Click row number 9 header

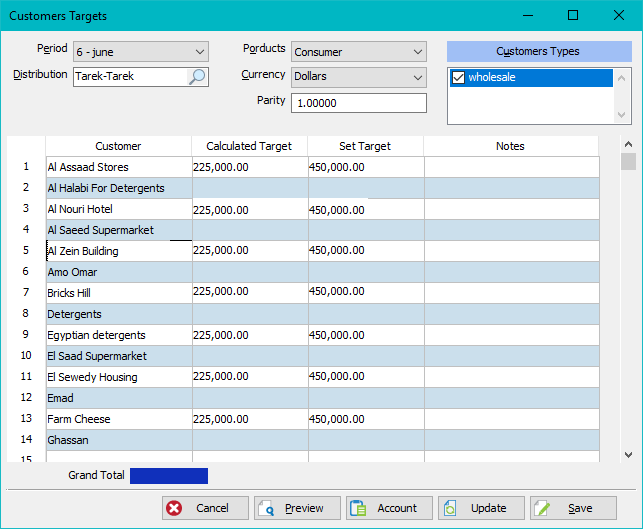pos(26,335)
